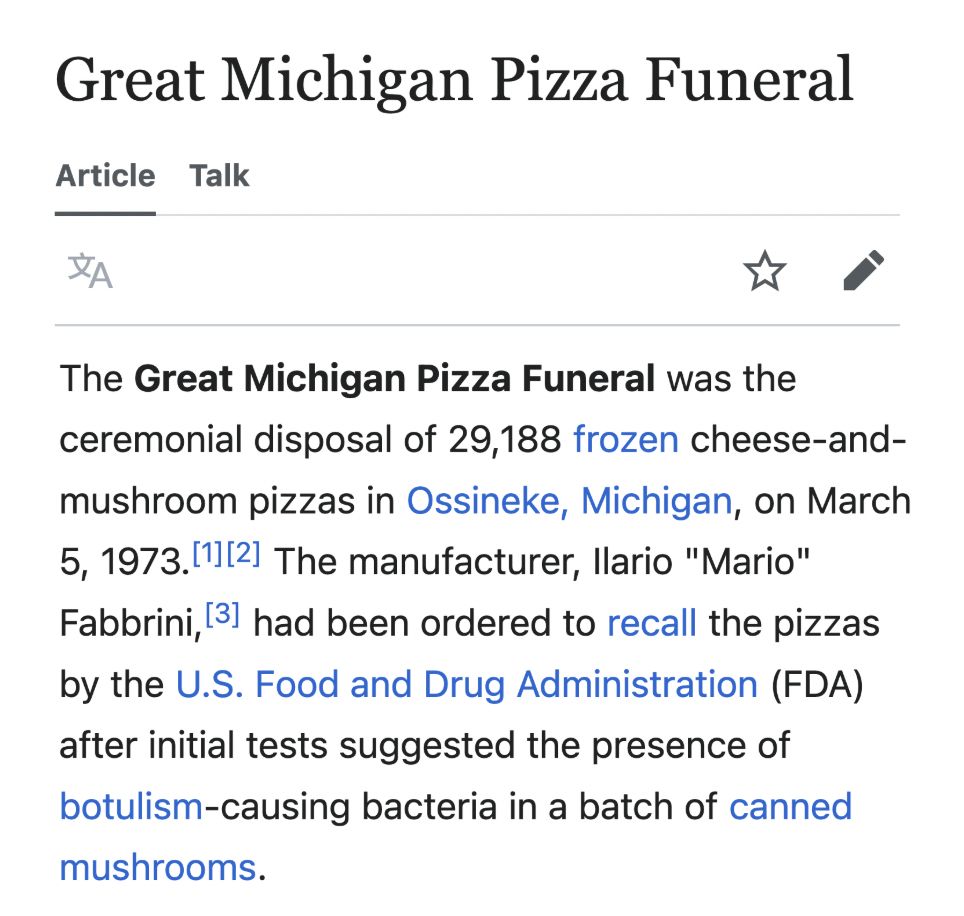Select the Article tab
Screen dimensions: 964x916
coord(105,176)
